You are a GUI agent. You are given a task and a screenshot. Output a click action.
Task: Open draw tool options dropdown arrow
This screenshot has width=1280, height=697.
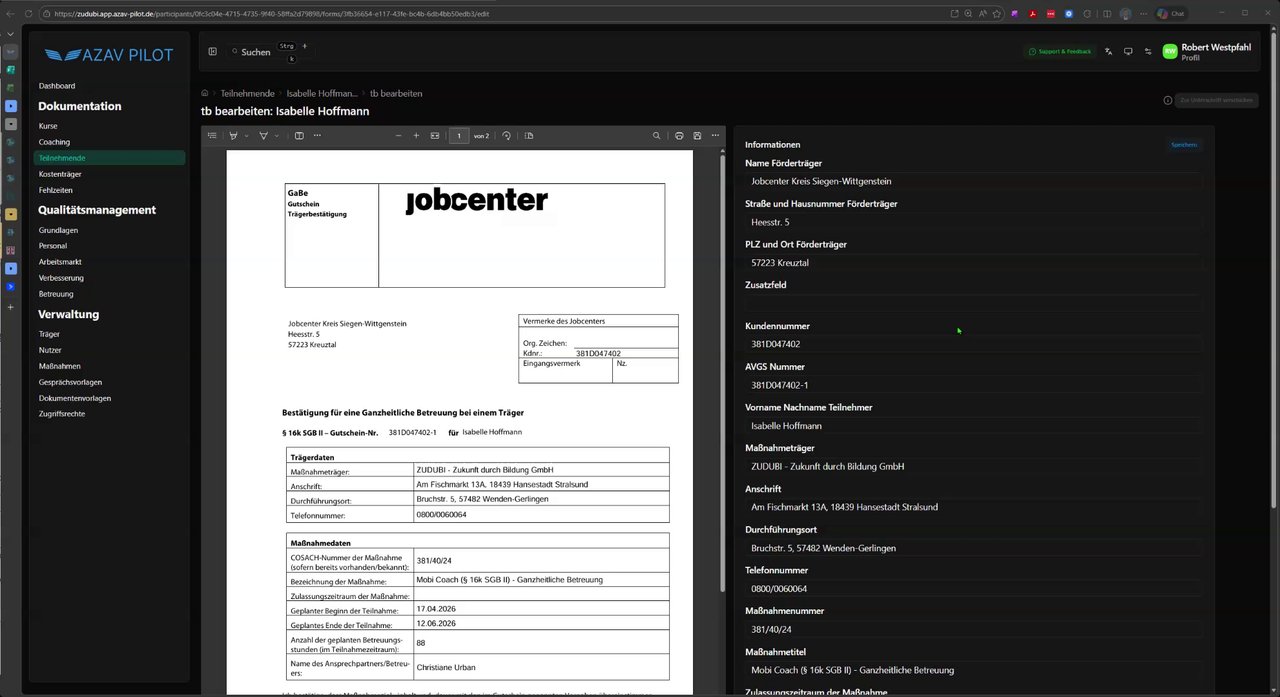pyautogui.click(x=277, y=135)
